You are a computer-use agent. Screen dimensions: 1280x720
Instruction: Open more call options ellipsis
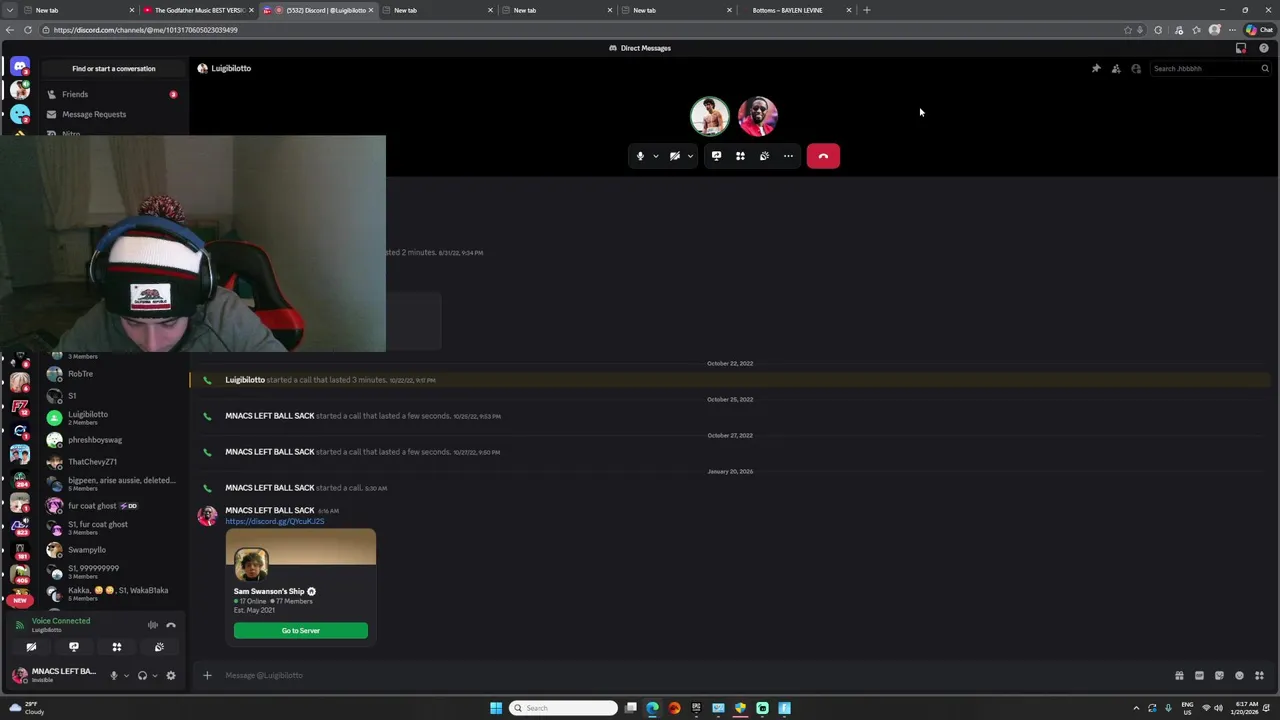coord(788,156)
